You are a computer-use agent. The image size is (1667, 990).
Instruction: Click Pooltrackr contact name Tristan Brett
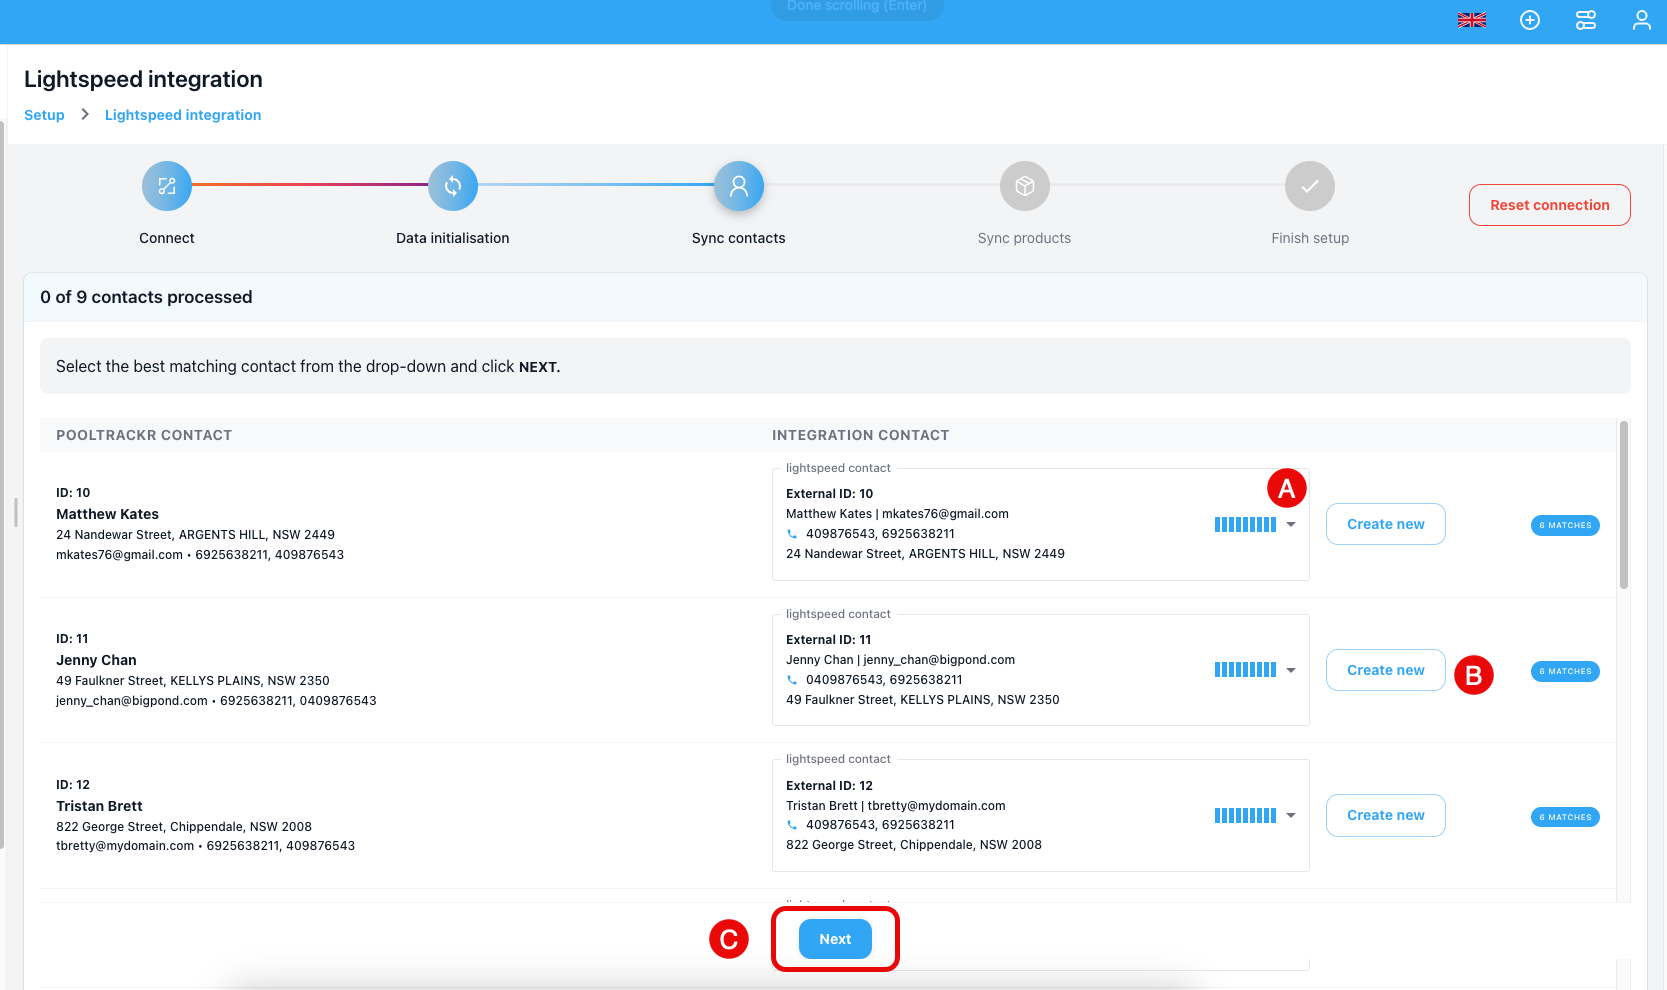click(99, 806)
